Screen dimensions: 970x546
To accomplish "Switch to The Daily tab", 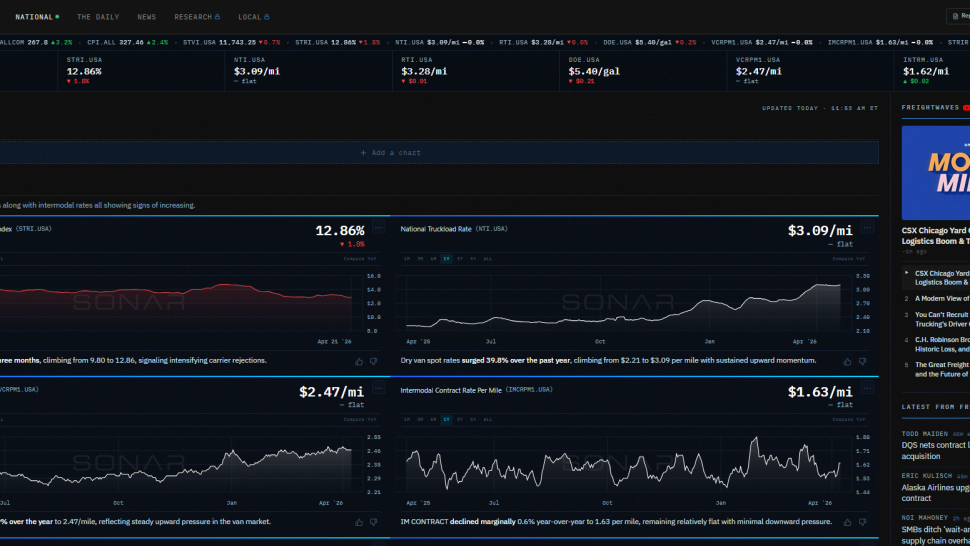I will (98, 17).
